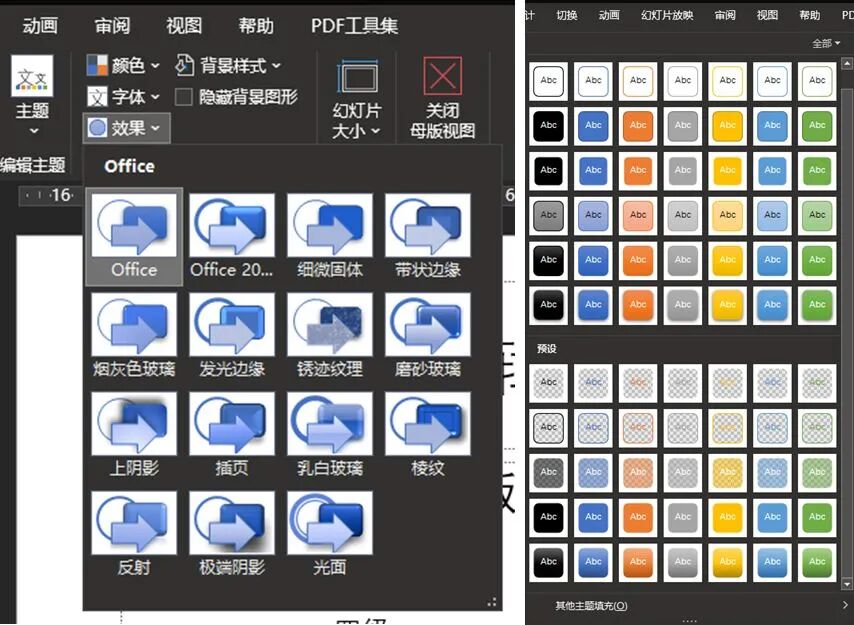Open the 动画 tab in left ribbon
The width and height of the screenshot is (854, 625).
click(x=40, y=26)
